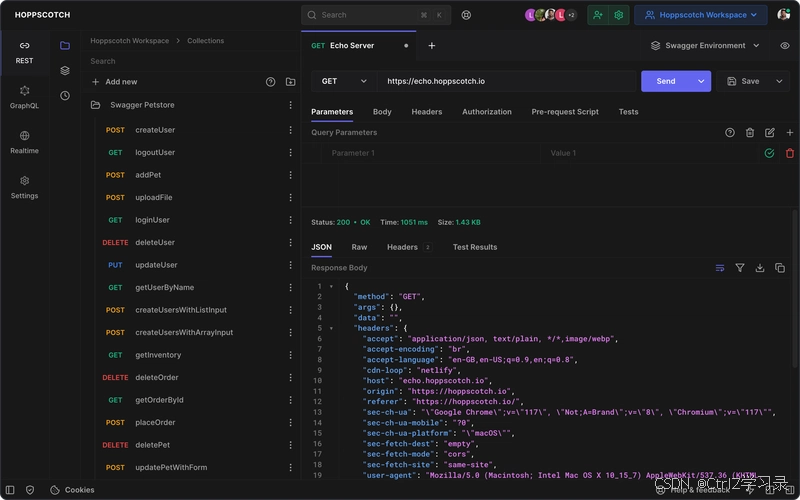Open workspace settings gear icon
Screen dimensions: 800x500
click(x=619, y=15)
